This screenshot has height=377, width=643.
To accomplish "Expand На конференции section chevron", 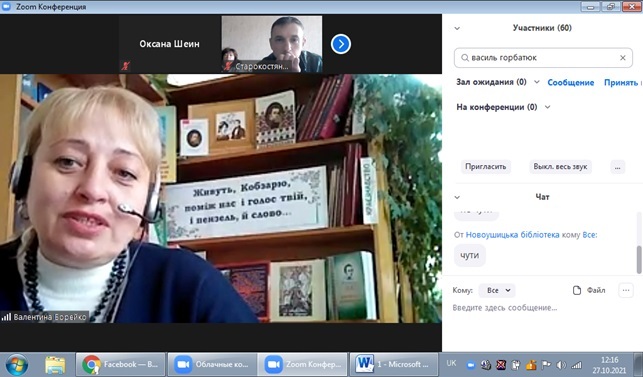I will point(547,107).
